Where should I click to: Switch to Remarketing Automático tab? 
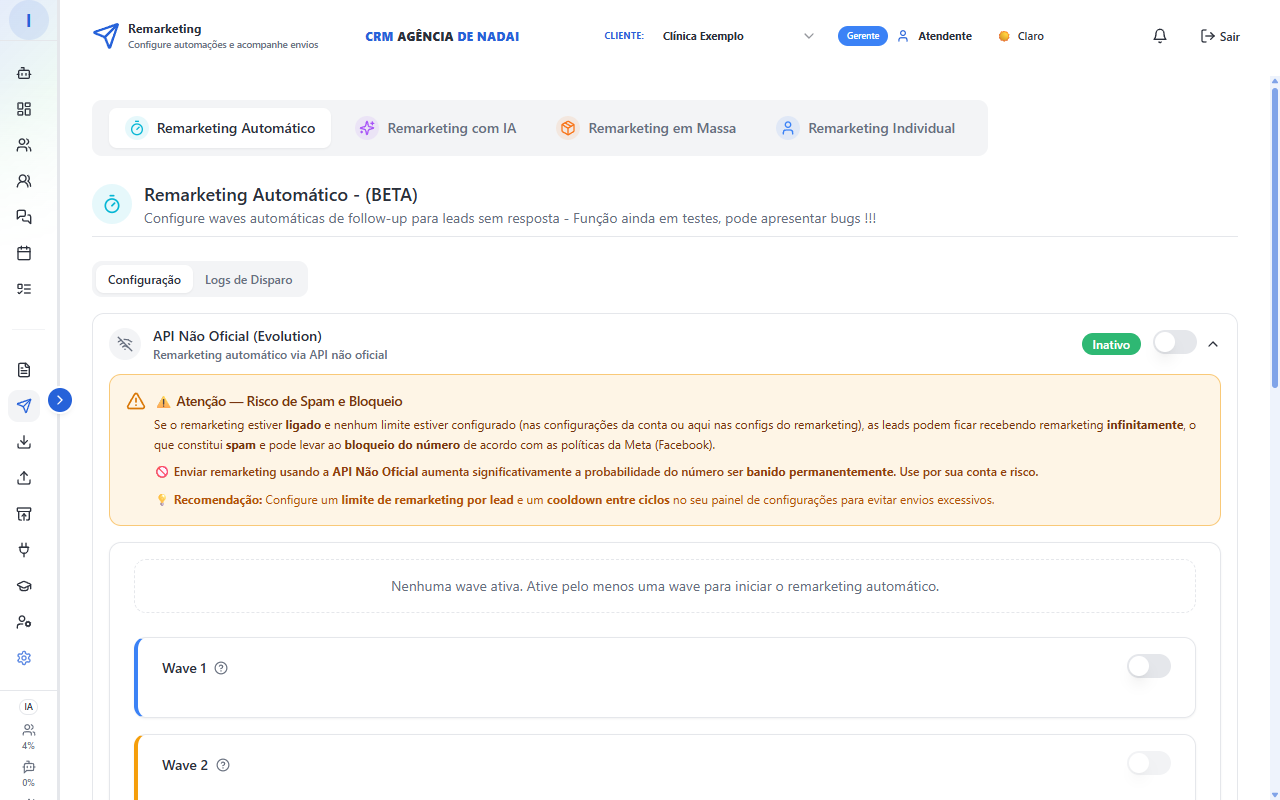click(x=220, y=128)
